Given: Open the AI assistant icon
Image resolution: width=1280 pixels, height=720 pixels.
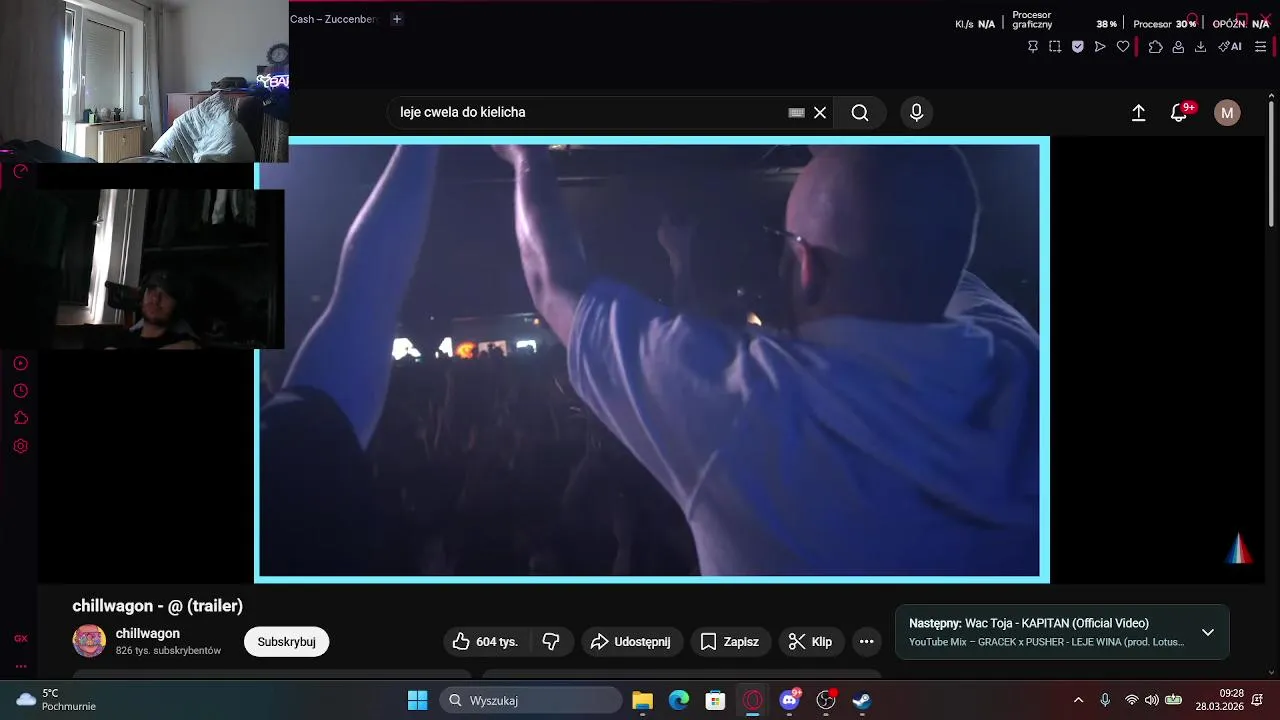Looking at the screenshot, I should 1230,47.
